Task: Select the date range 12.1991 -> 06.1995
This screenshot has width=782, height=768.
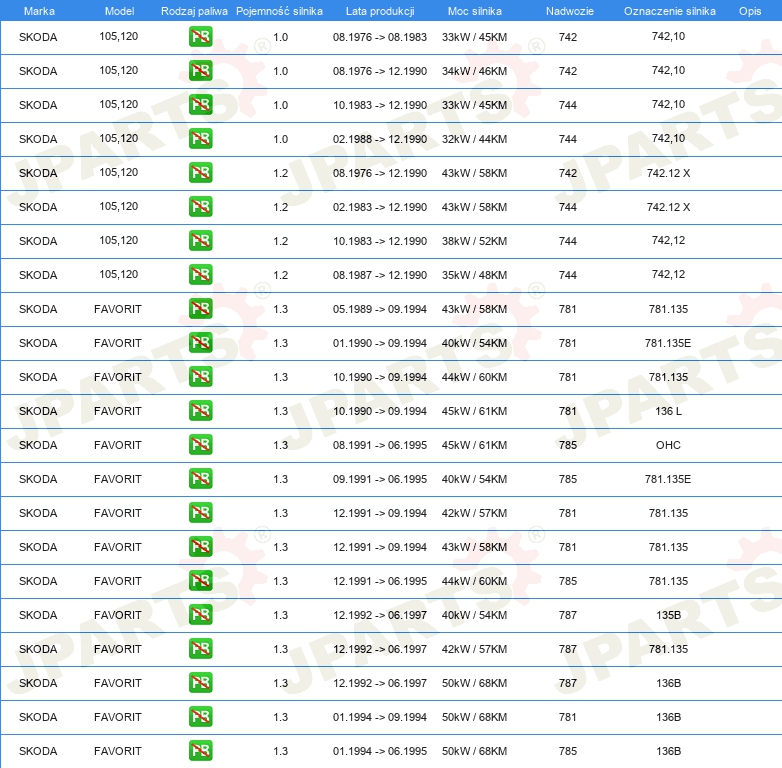Action: point(380,581)
